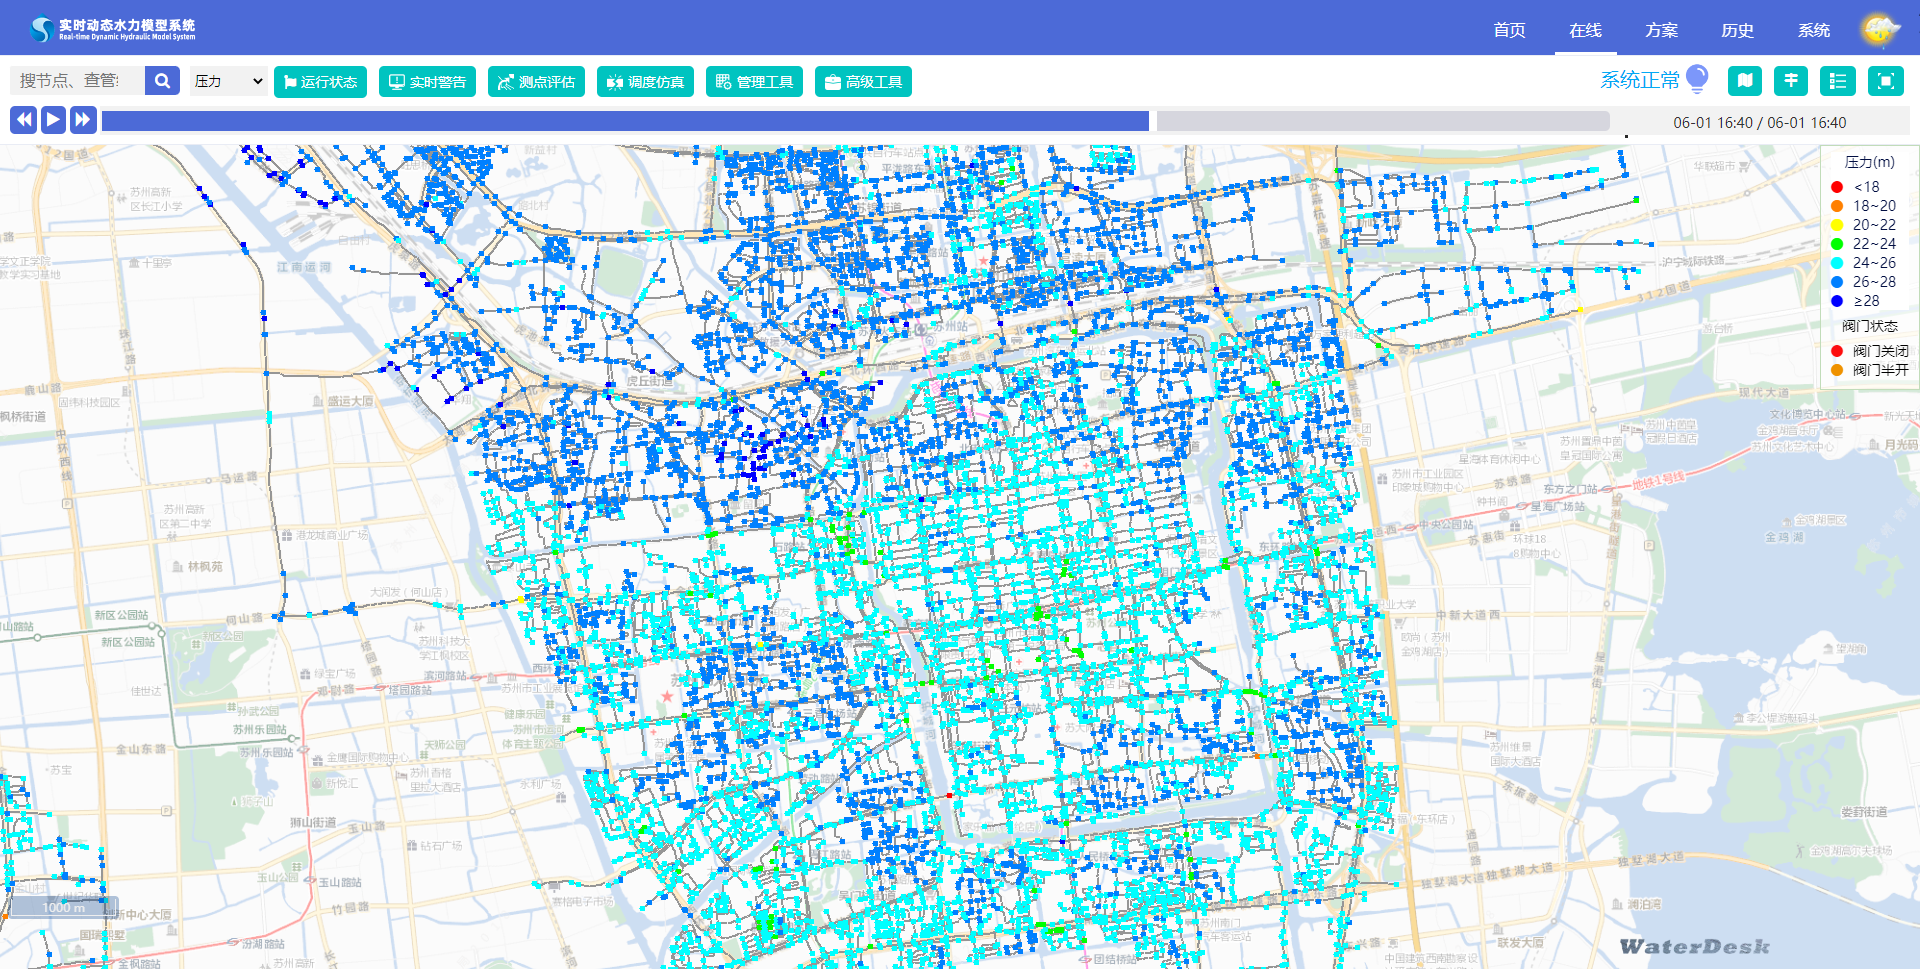The height and width of the screenshot is (969, 1920).
Task: Open the 测点评估 menu
Action: pos(536,82)
